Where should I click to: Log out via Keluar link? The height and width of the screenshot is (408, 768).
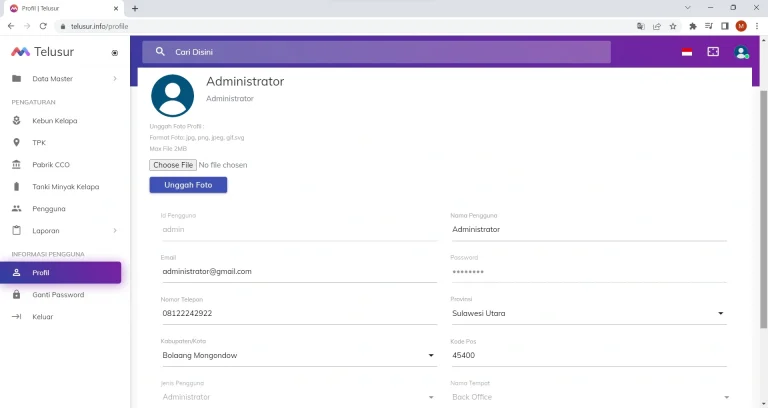[x=43, y=317]
